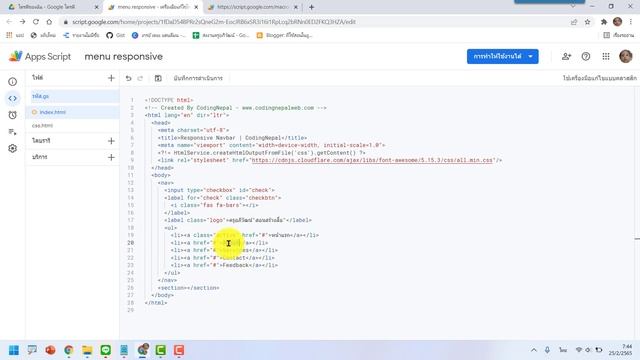Open the Google account avatar

pos(625,56)
